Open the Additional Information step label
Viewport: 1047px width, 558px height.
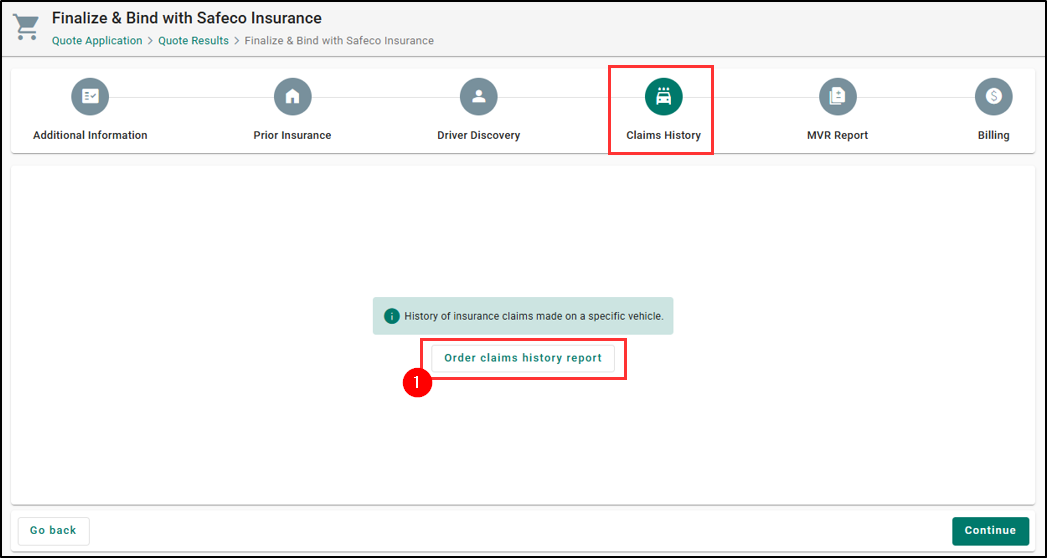[90, 135]
